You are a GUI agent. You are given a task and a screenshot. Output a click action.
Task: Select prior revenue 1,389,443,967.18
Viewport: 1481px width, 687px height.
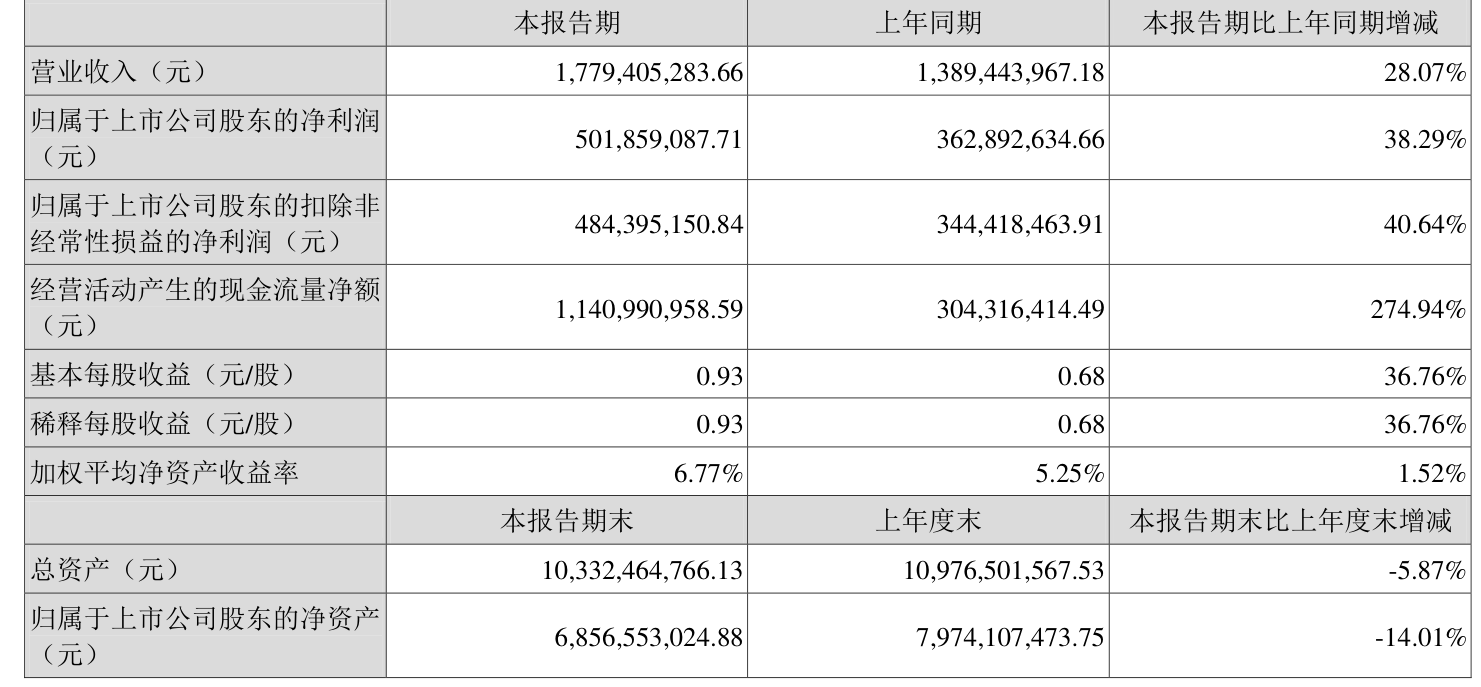(1004, 72)
